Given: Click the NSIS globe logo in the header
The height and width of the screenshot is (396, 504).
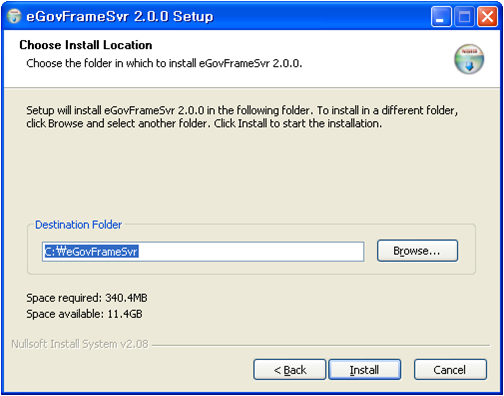Looking at the screenshot, I should click(x=469, y=59).
